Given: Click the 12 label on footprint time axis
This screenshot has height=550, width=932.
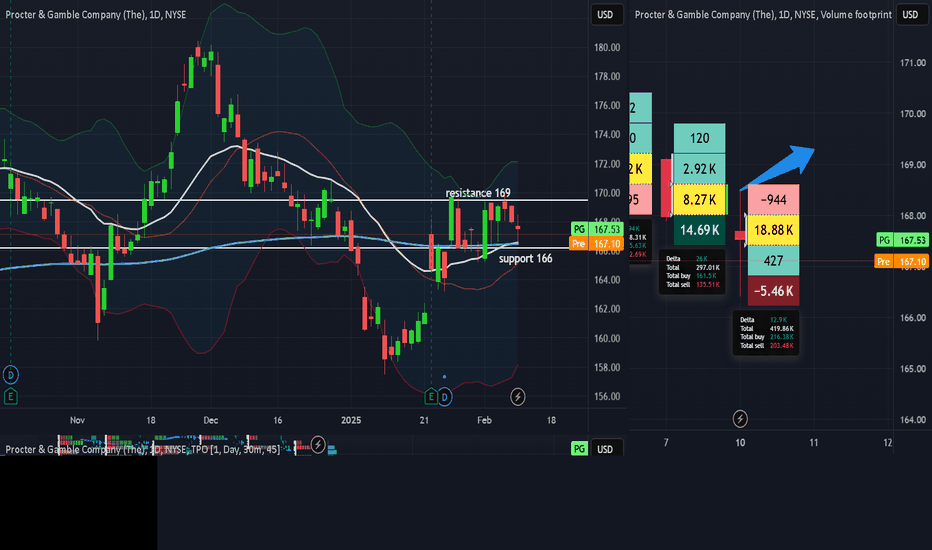Looking at the screenshot, I should pos(887,442).
